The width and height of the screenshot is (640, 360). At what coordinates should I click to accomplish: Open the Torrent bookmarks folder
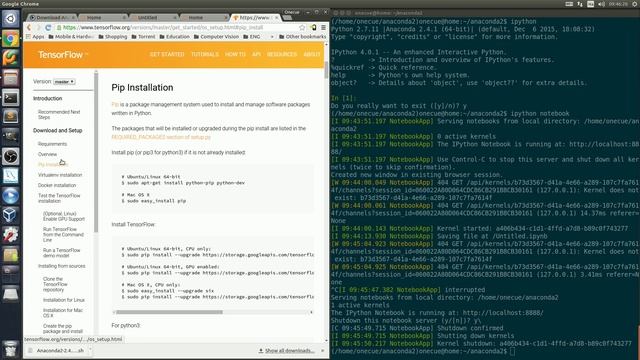(x=143, y=37)
